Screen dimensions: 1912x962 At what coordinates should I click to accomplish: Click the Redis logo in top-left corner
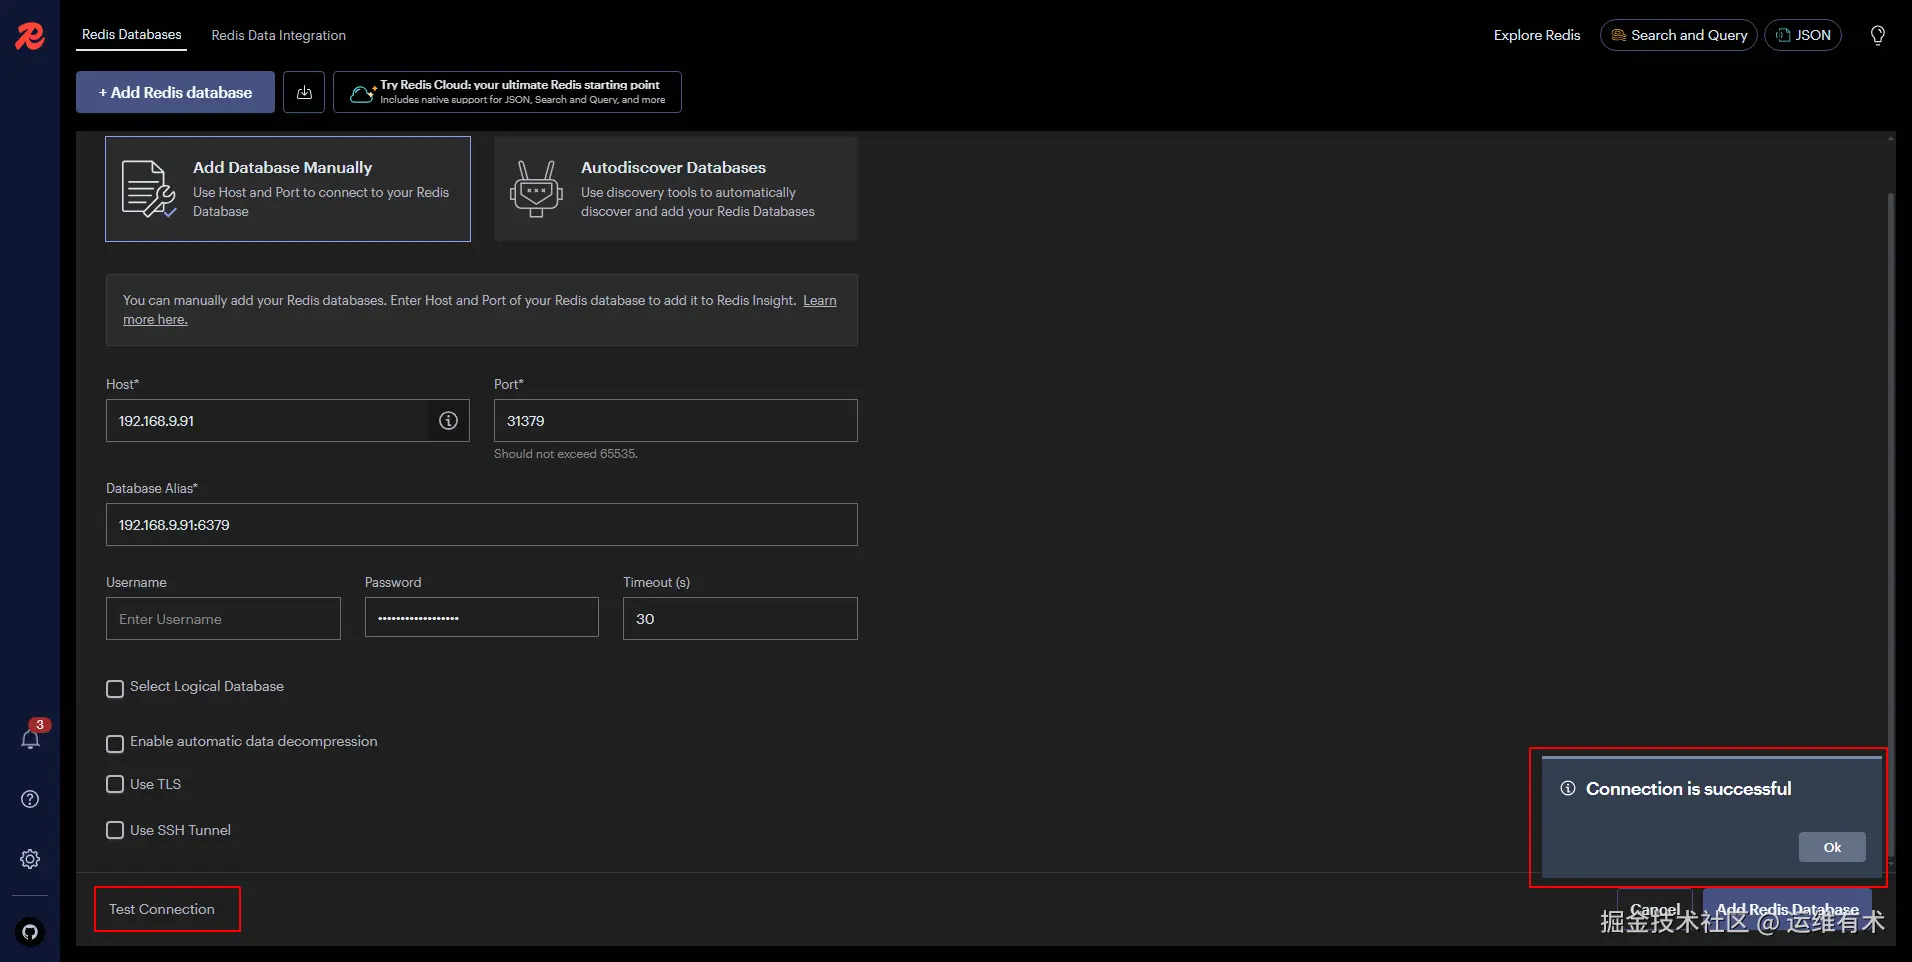29,35
